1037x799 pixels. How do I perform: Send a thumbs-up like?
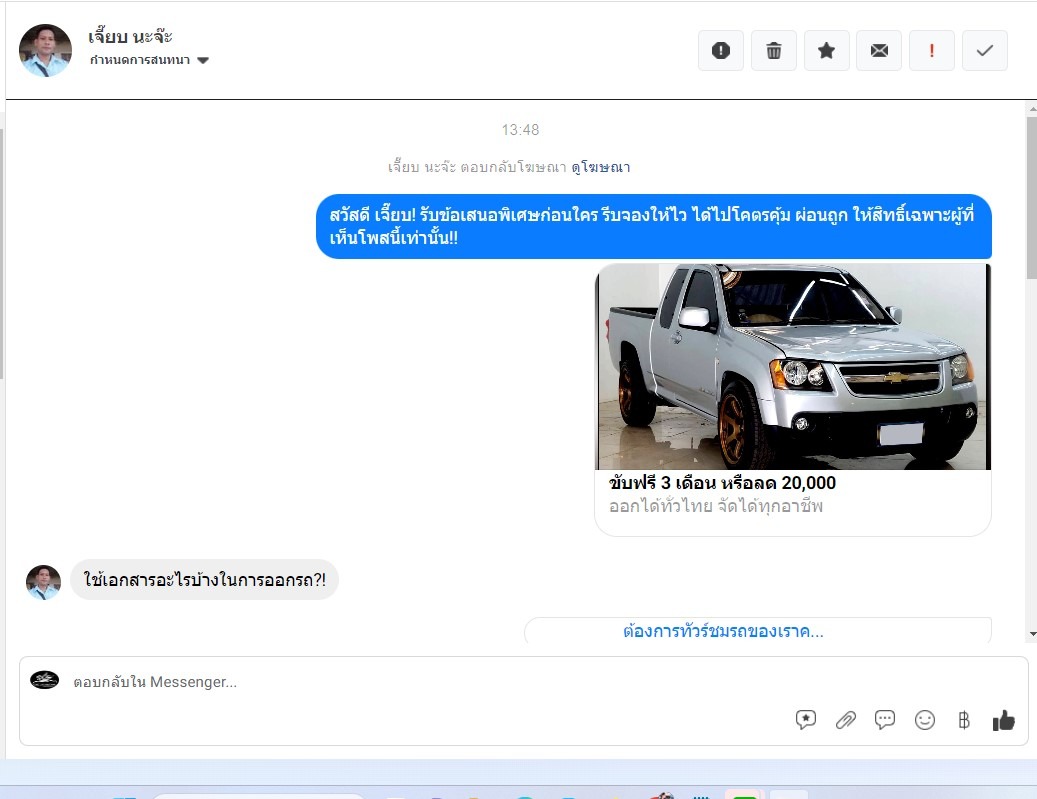point(1003,720)
